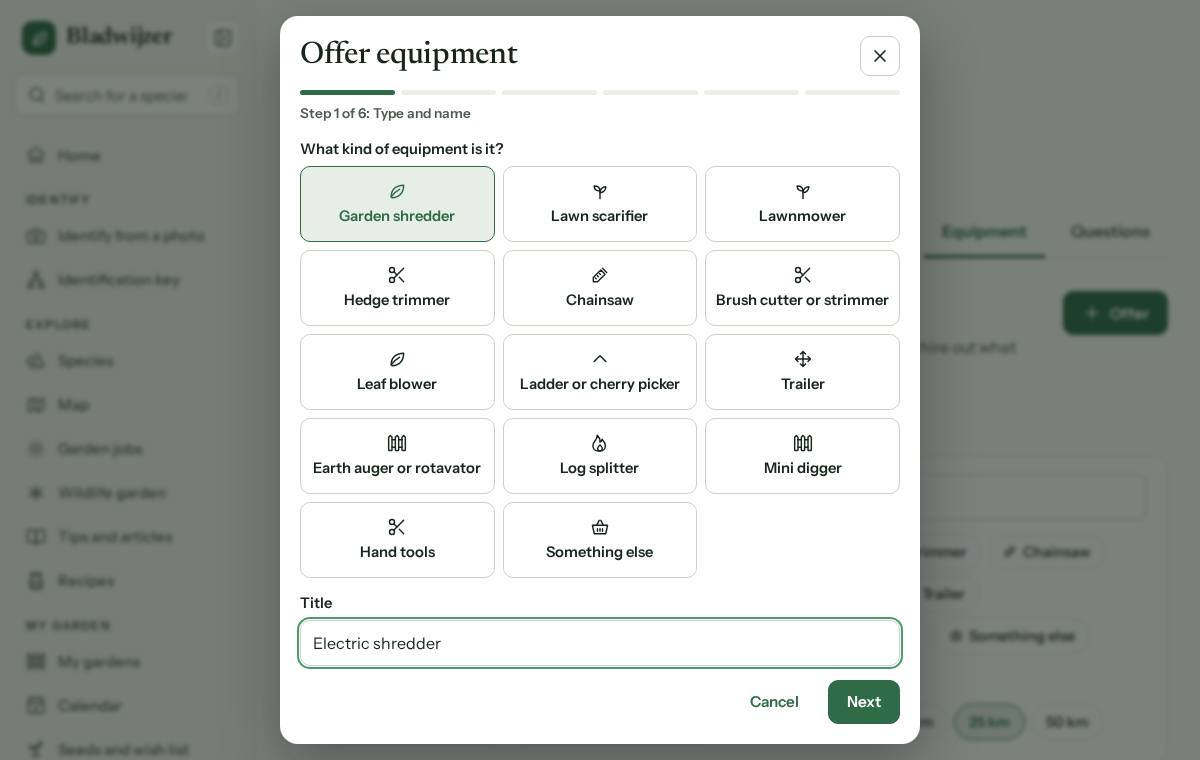1200x760 pixels.
Task: Select Hand tools option
Action: [397, 540]
